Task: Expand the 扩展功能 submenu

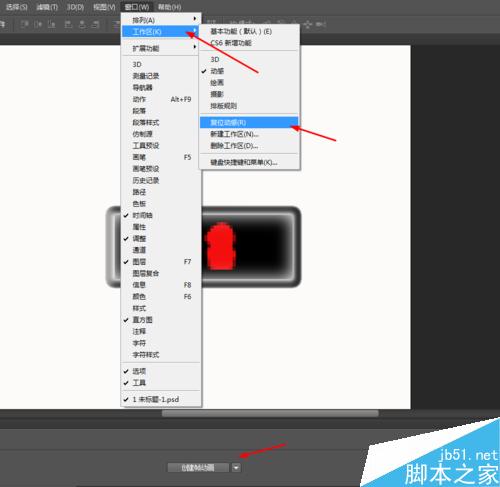Action: 161,48
